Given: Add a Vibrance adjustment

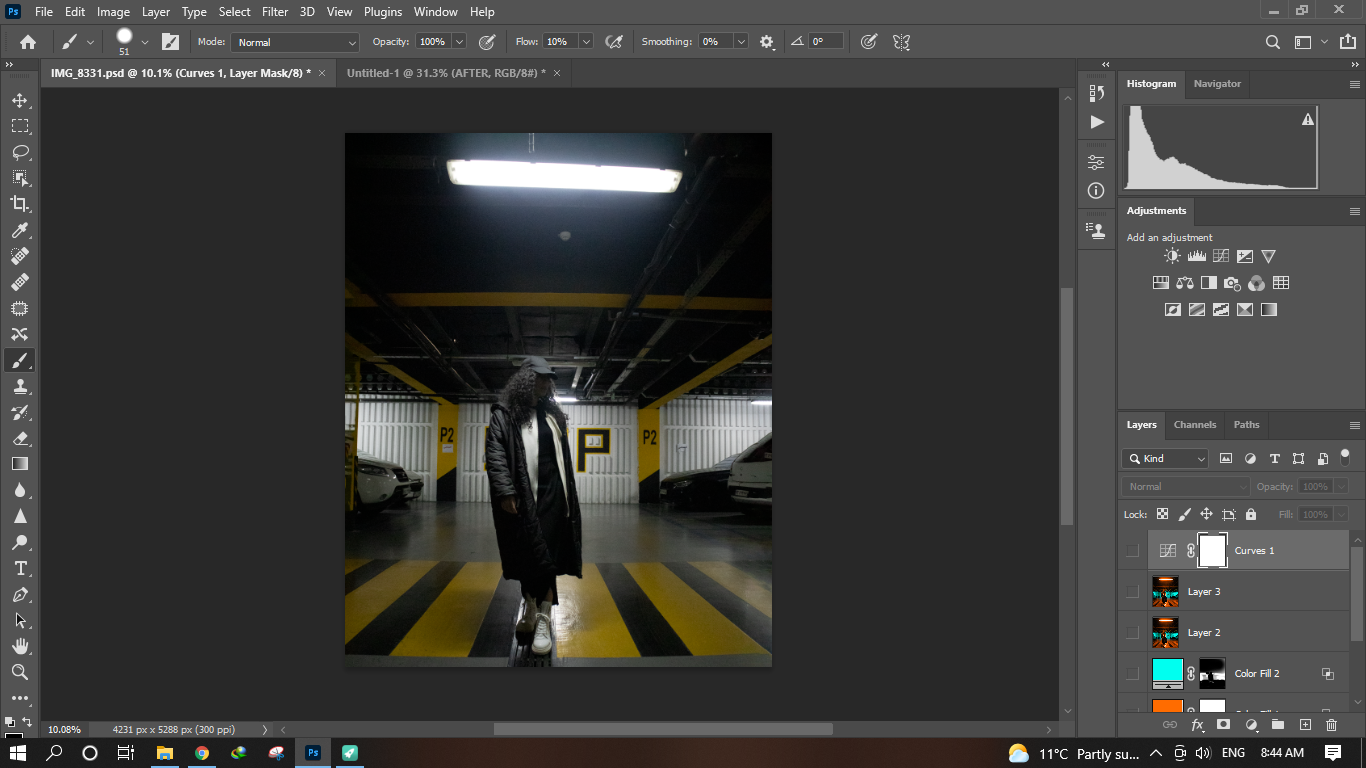Looking at the screenshot, I should (1268, 256).
